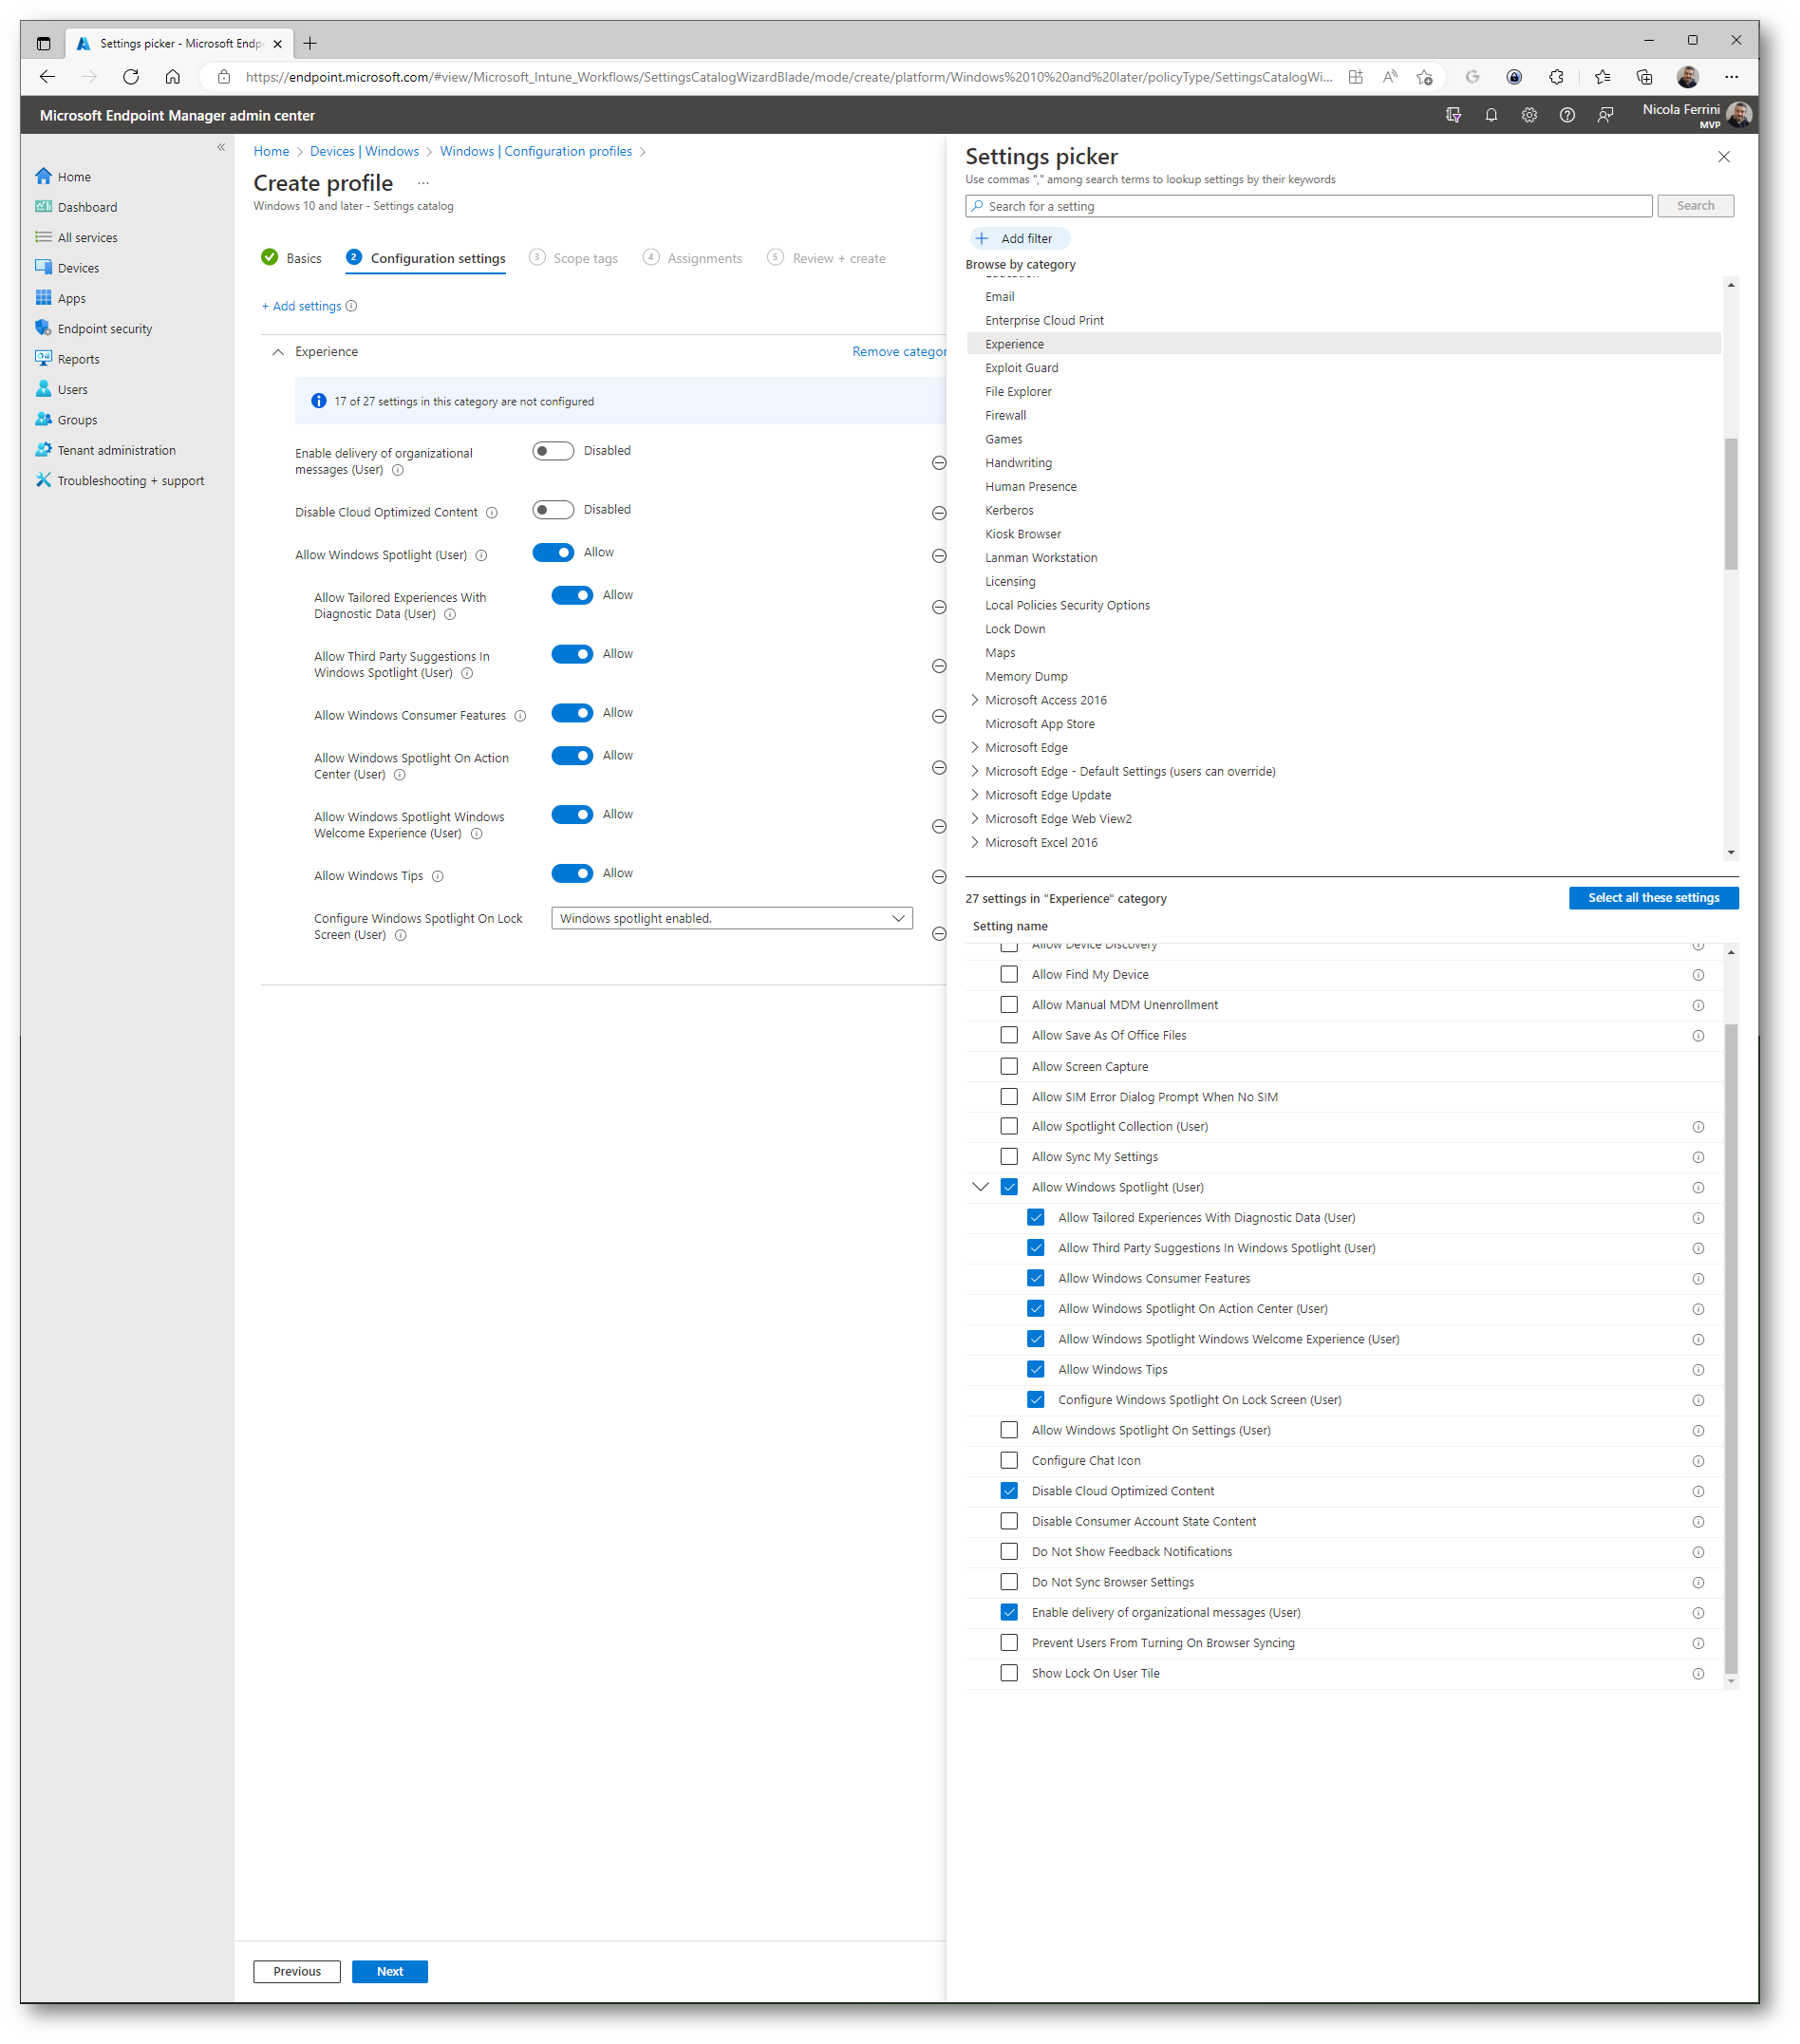This screenshot has height=2044, width=1800.
Task: Expand Microsoft Excel 2016 category
Action: pyautogui.click(x=975, y=843)
